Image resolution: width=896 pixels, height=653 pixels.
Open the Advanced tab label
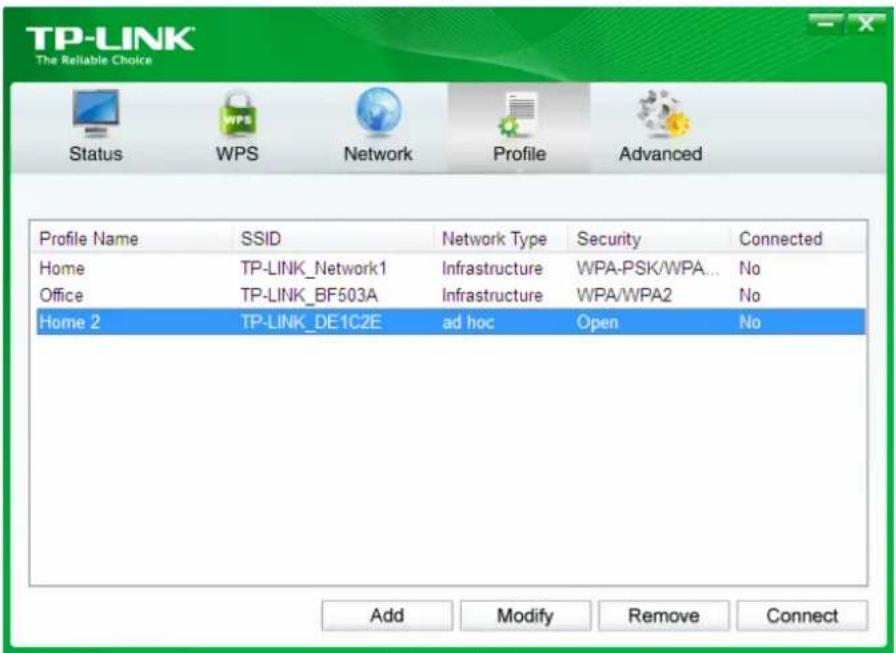(661, 154)
